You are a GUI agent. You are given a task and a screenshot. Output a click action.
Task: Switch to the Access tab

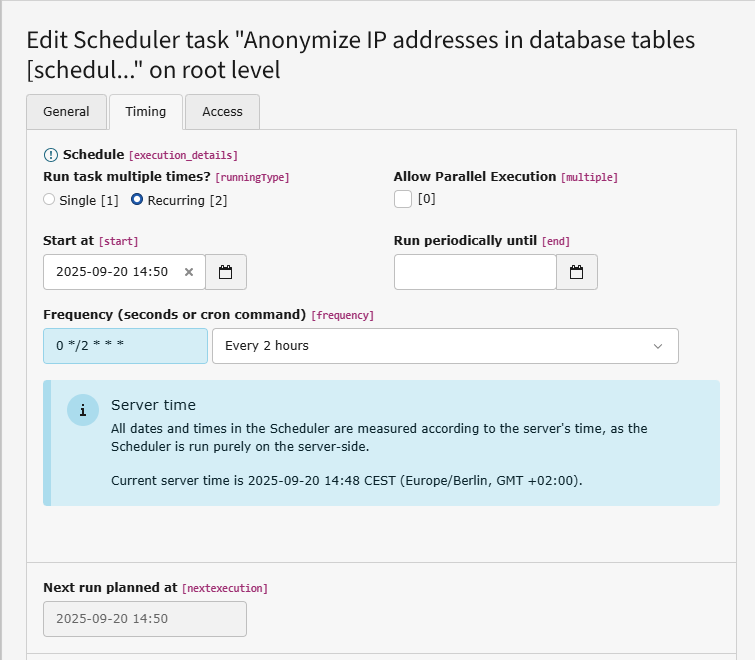(222, 112)
